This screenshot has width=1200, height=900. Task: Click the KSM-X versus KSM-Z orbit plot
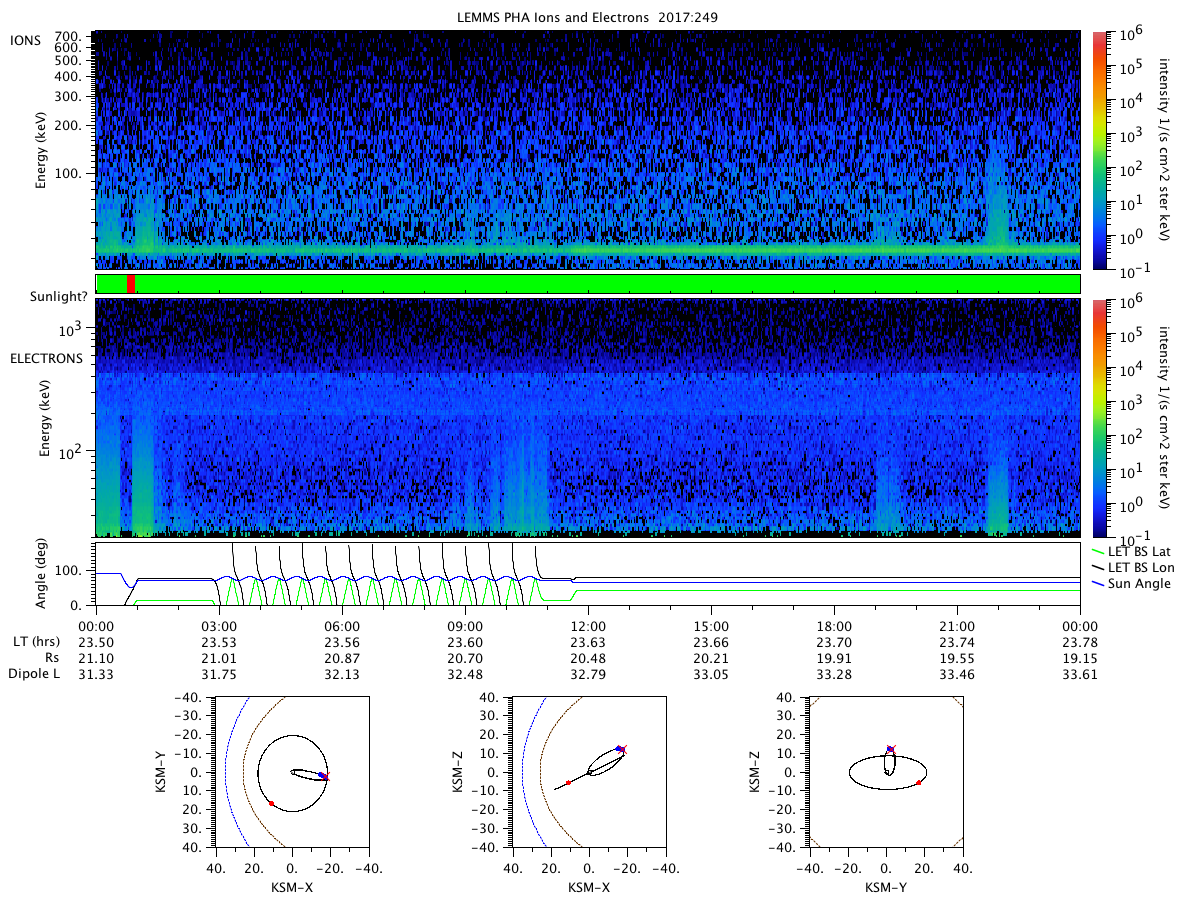588,772
